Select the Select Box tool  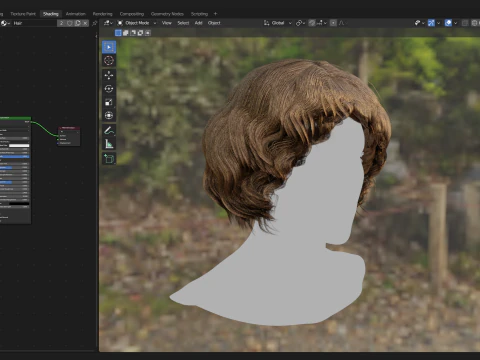tap(109, 47)
